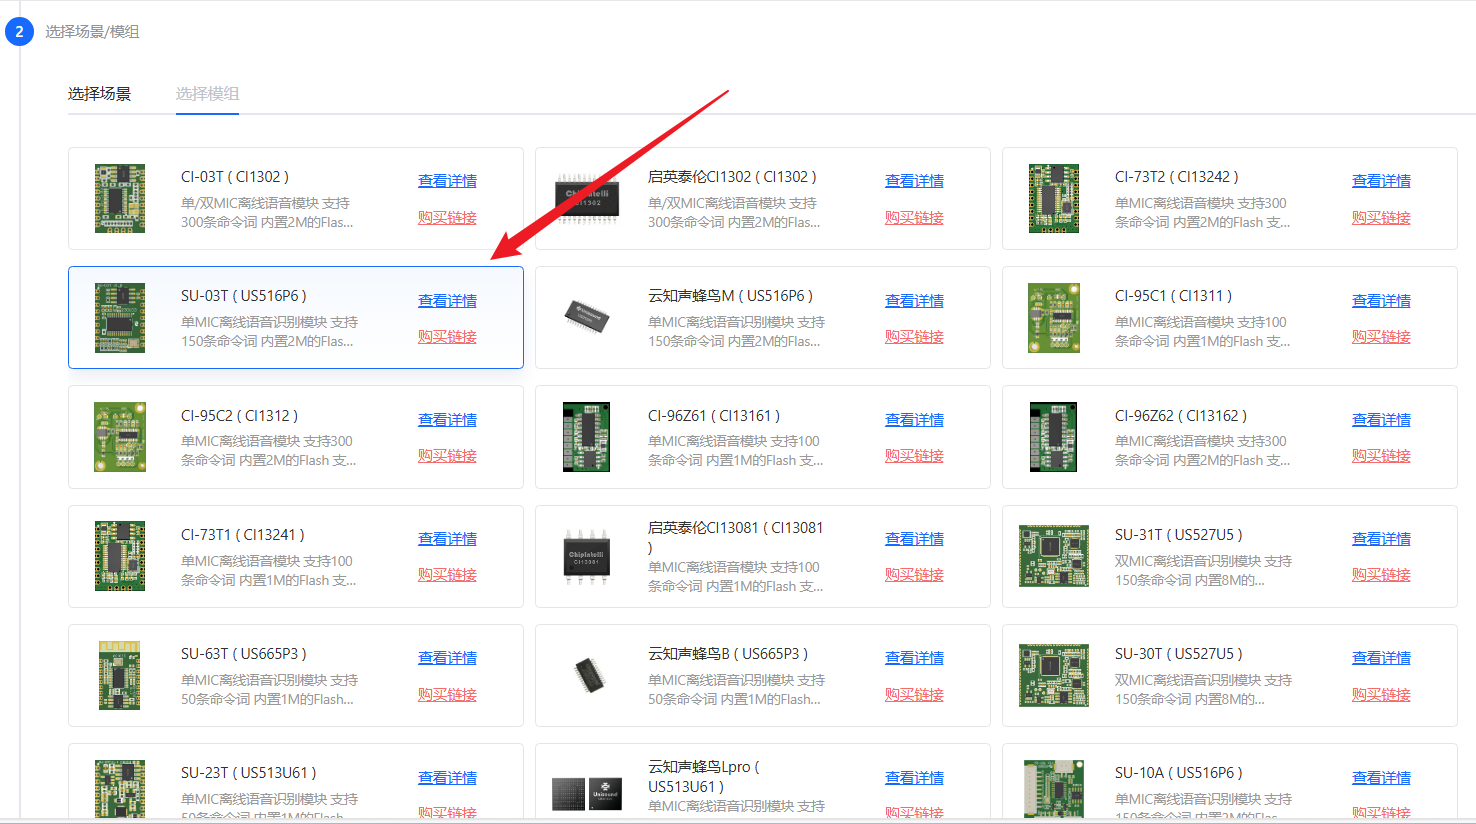The height and width of the screenshot is (824, 1476).
Task: Click the SU-03T module board image
Action: click(x=120, y=318)
